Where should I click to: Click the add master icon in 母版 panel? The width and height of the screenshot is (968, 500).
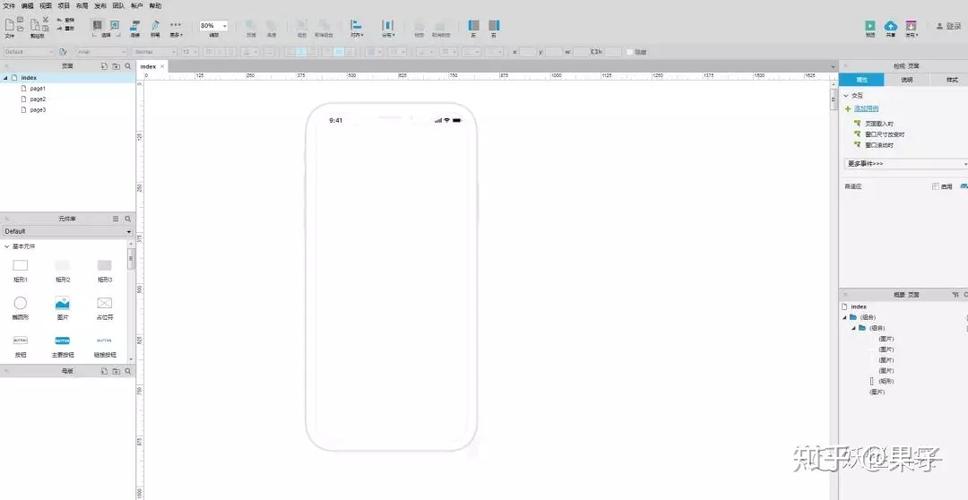tap(104, 371)
